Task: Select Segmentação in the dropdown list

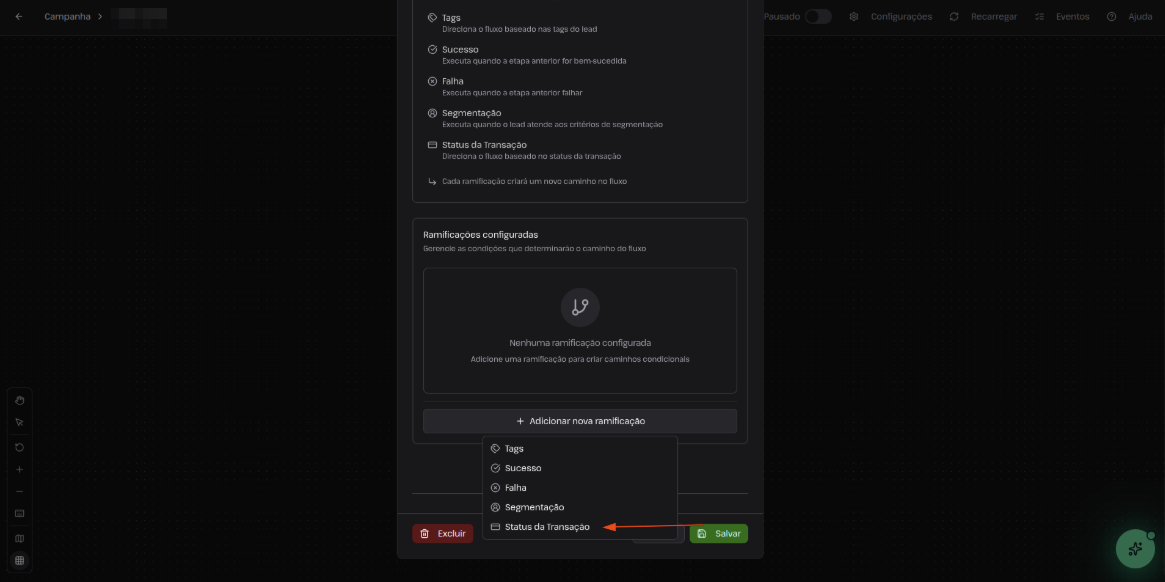Action: coord(534,507)
